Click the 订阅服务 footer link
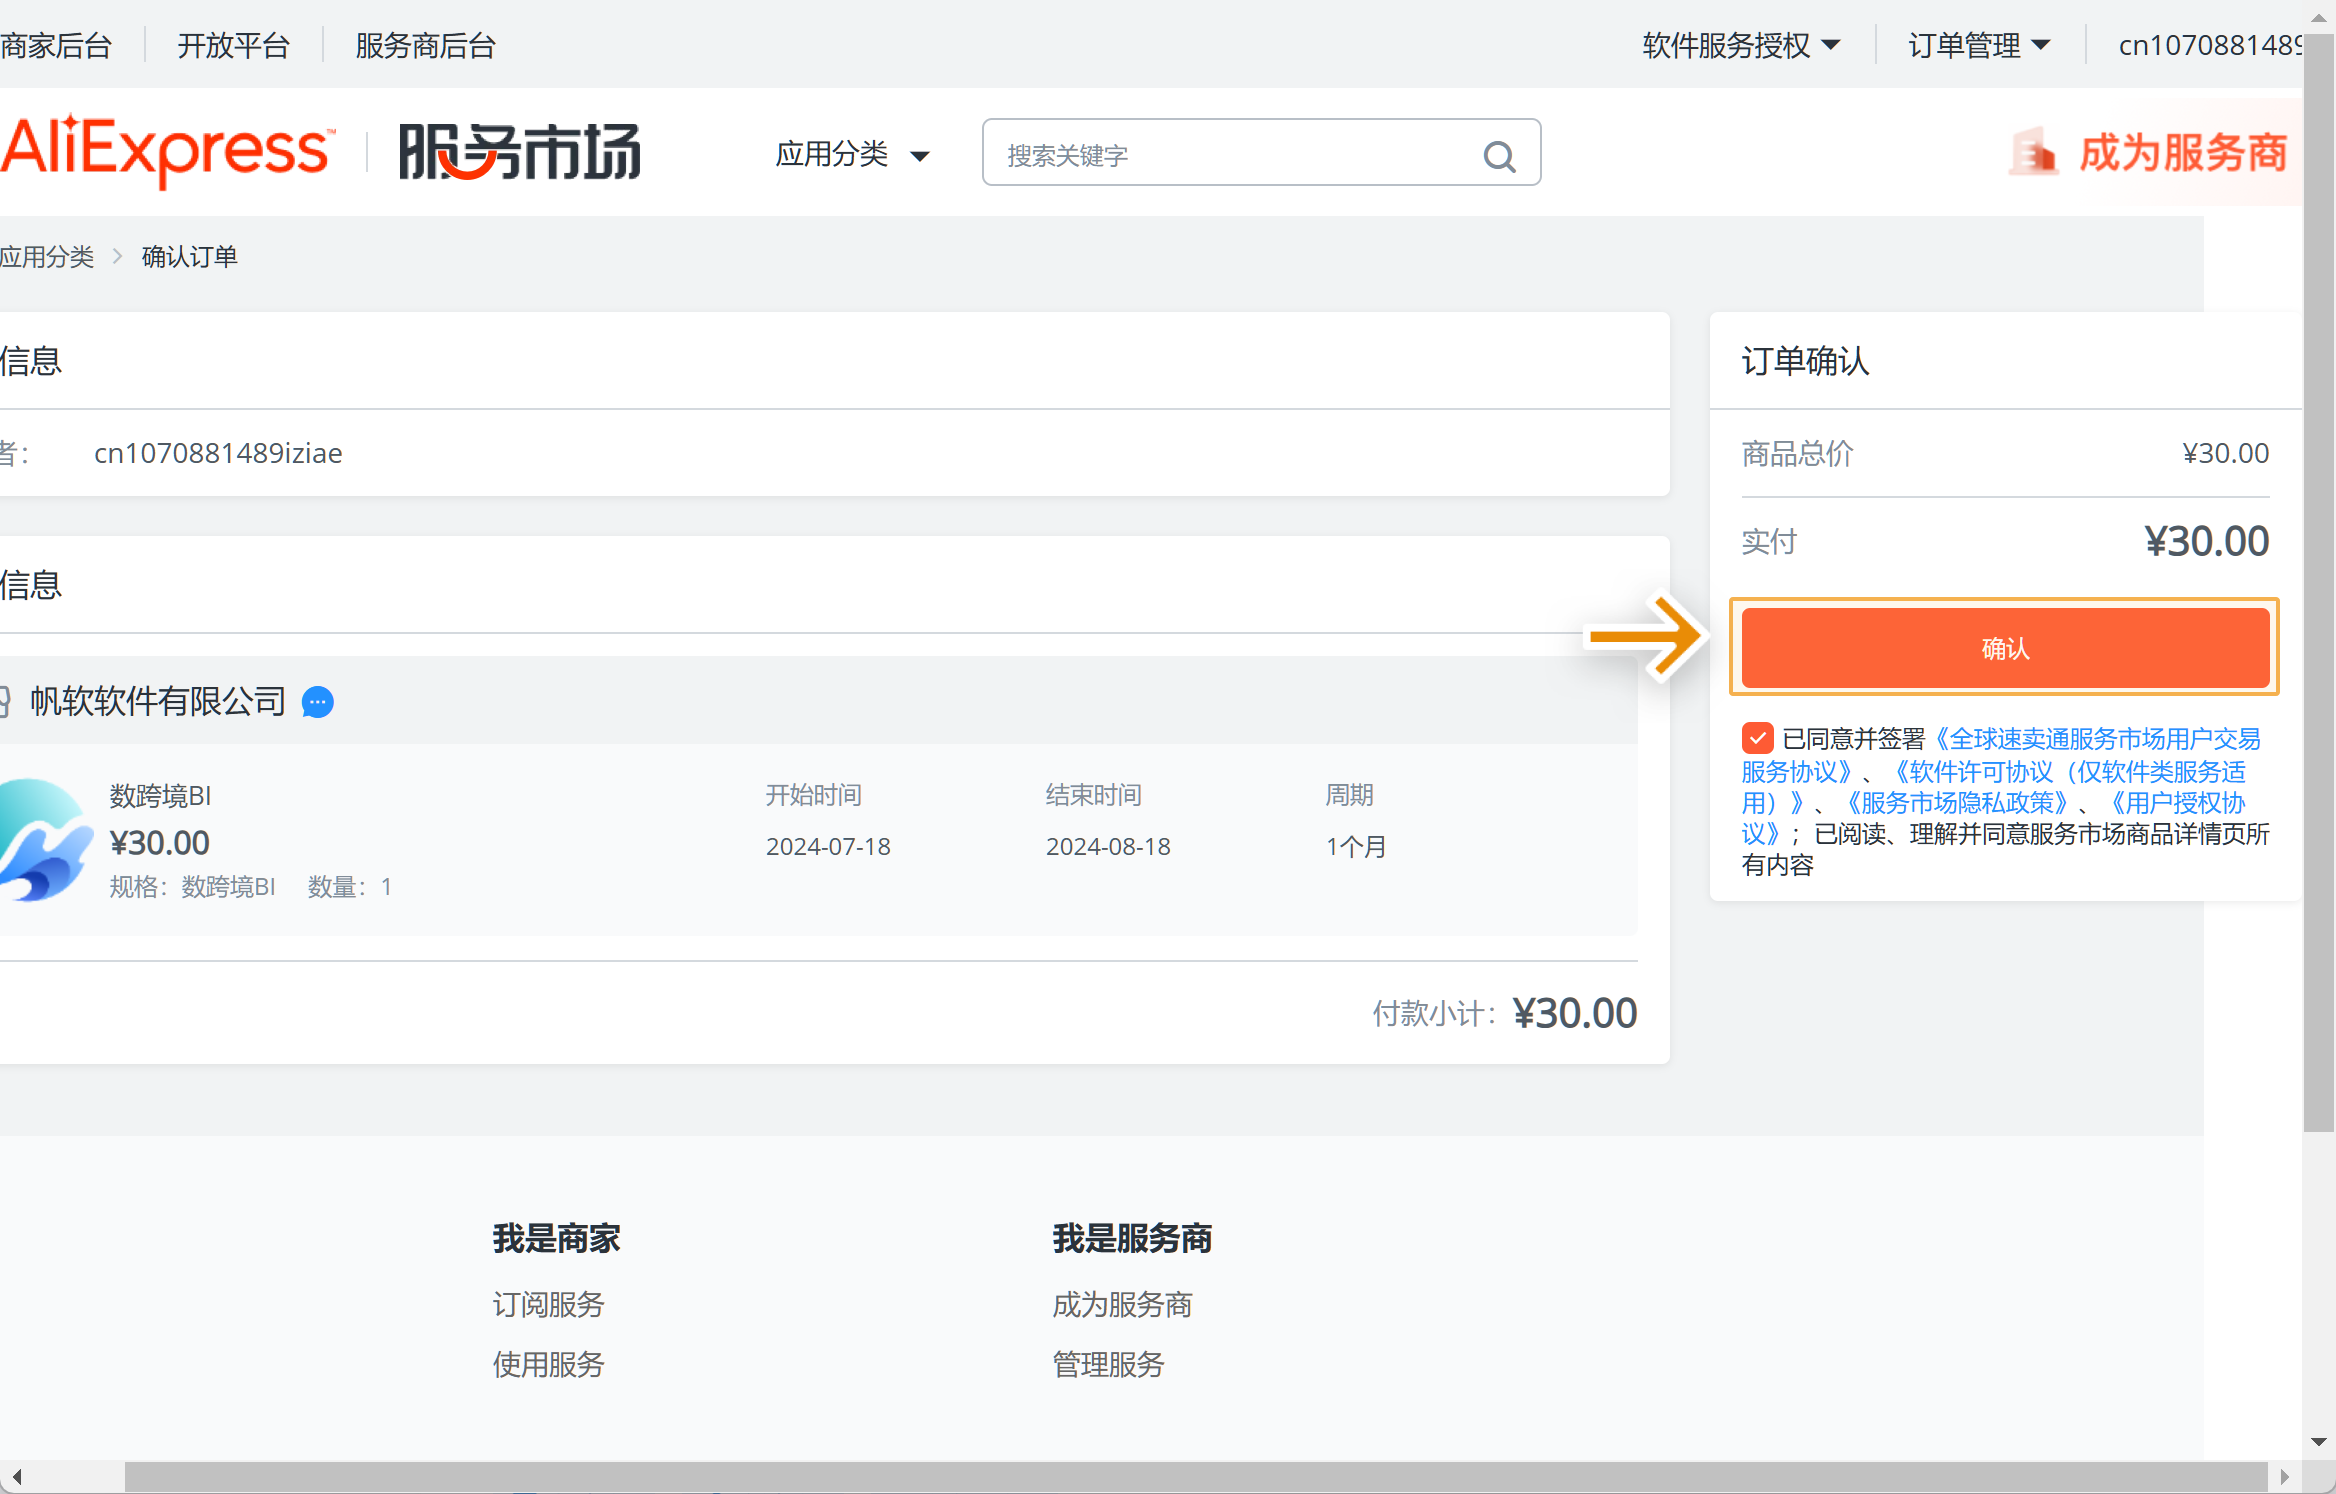 click(x=548, y=1304)
